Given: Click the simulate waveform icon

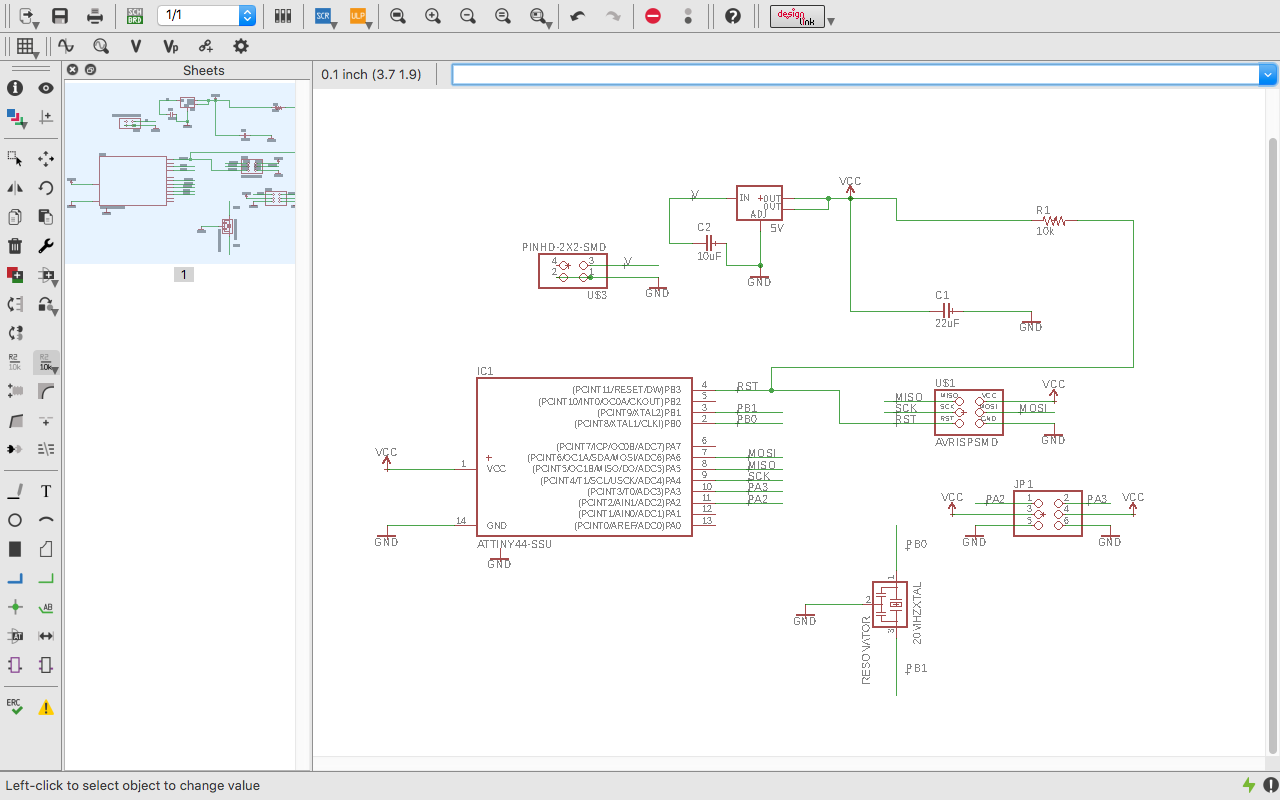Looking at the screenshot, I should [66, 46].
